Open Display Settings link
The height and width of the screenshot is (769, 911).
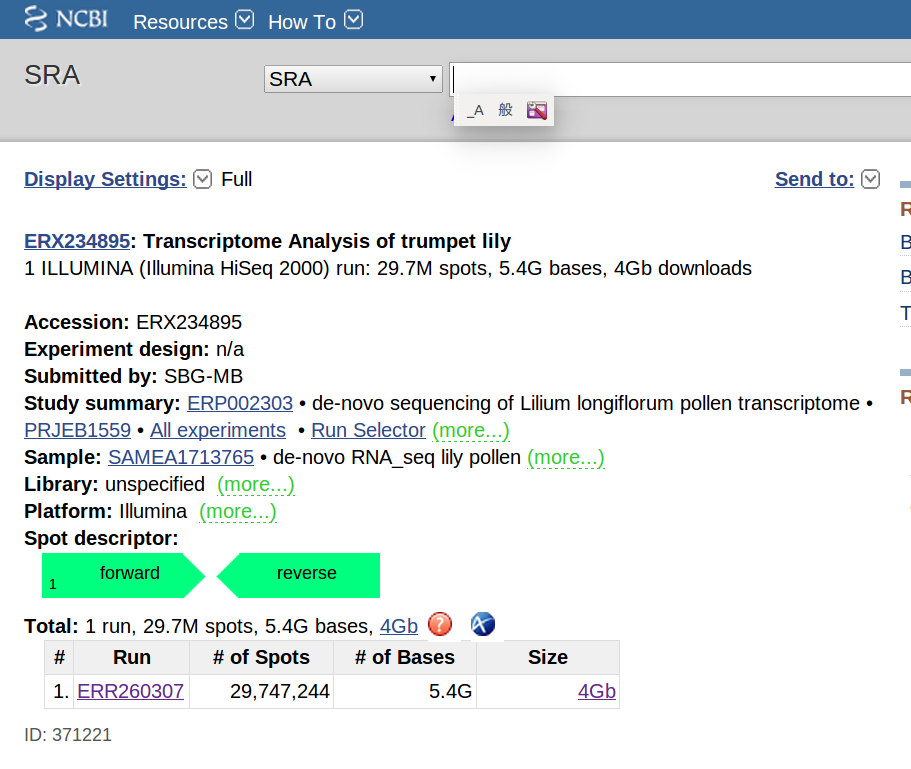(x=105, y=179)
